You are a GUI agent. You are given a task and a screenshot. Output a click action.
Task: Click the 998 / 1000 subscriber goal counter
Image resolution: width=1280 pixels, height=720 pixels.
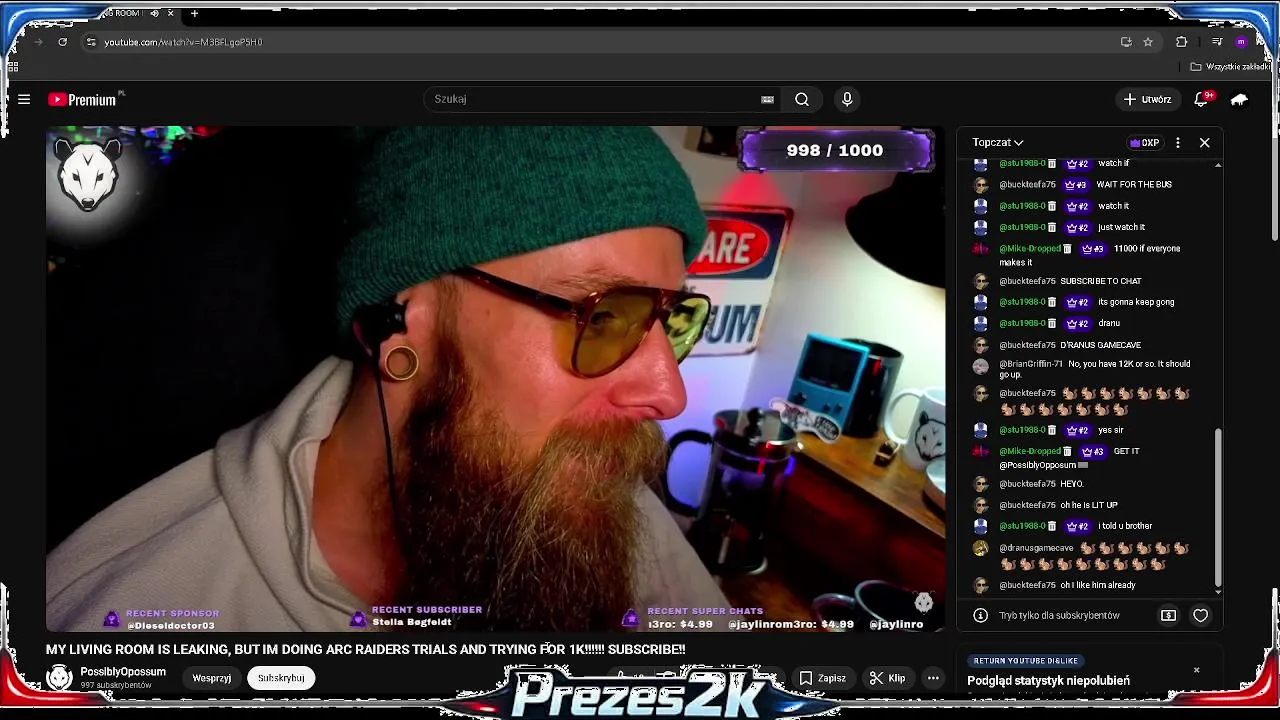[x=835, y=150]
